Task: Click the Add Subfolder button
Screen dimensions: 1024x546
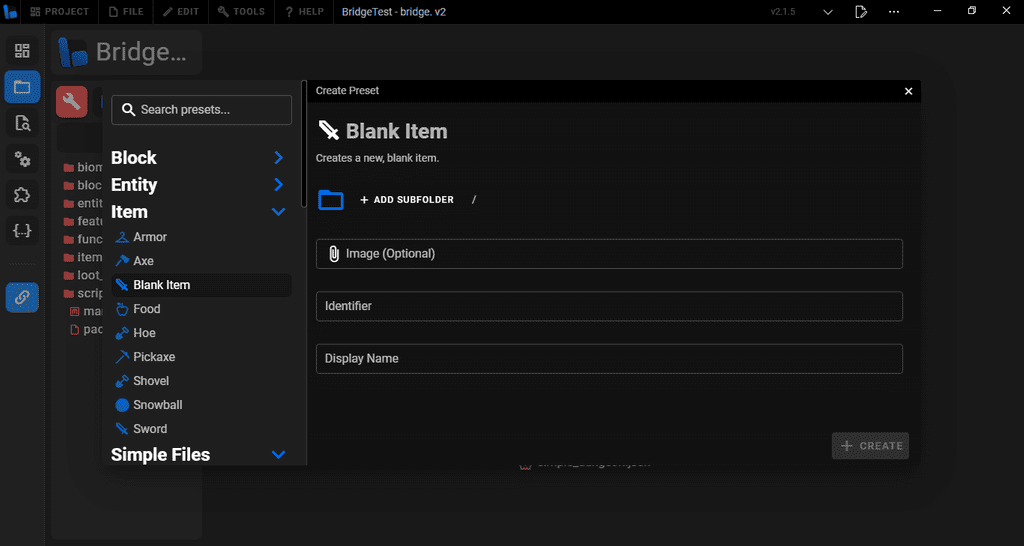Action: point(407,200)
